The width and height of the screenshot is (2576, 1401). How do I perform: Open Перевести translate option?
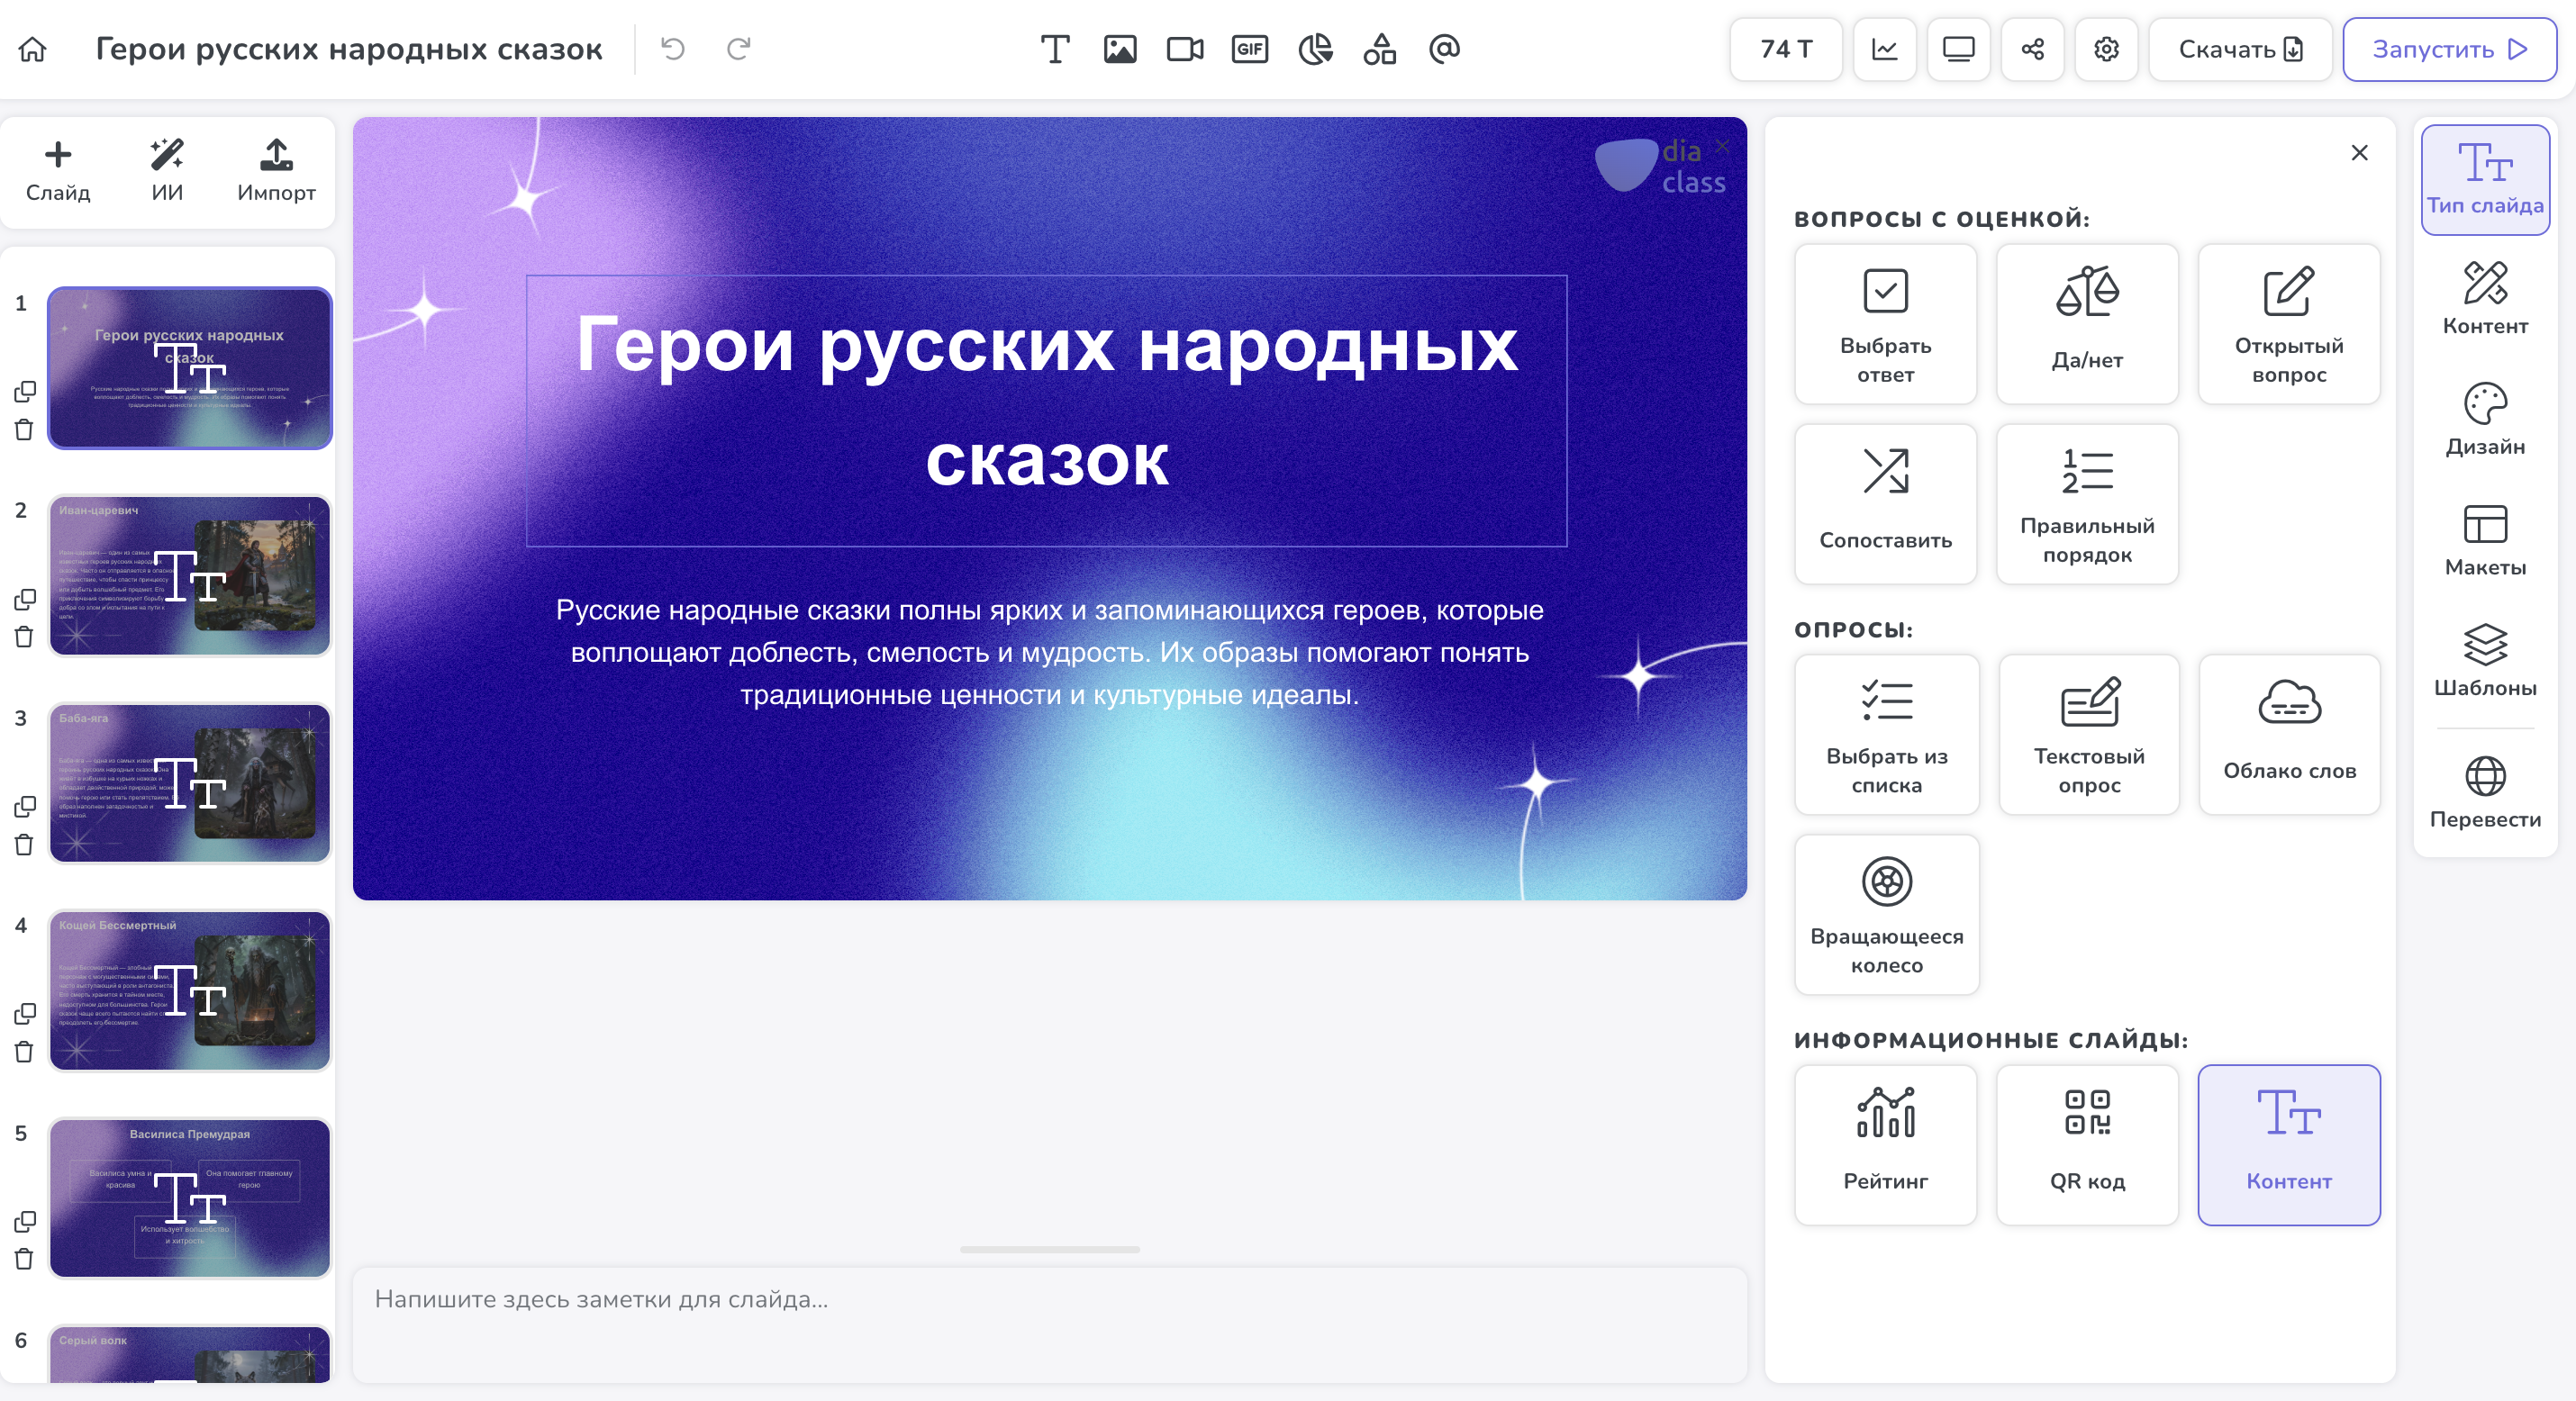[x=2485, y=793]
